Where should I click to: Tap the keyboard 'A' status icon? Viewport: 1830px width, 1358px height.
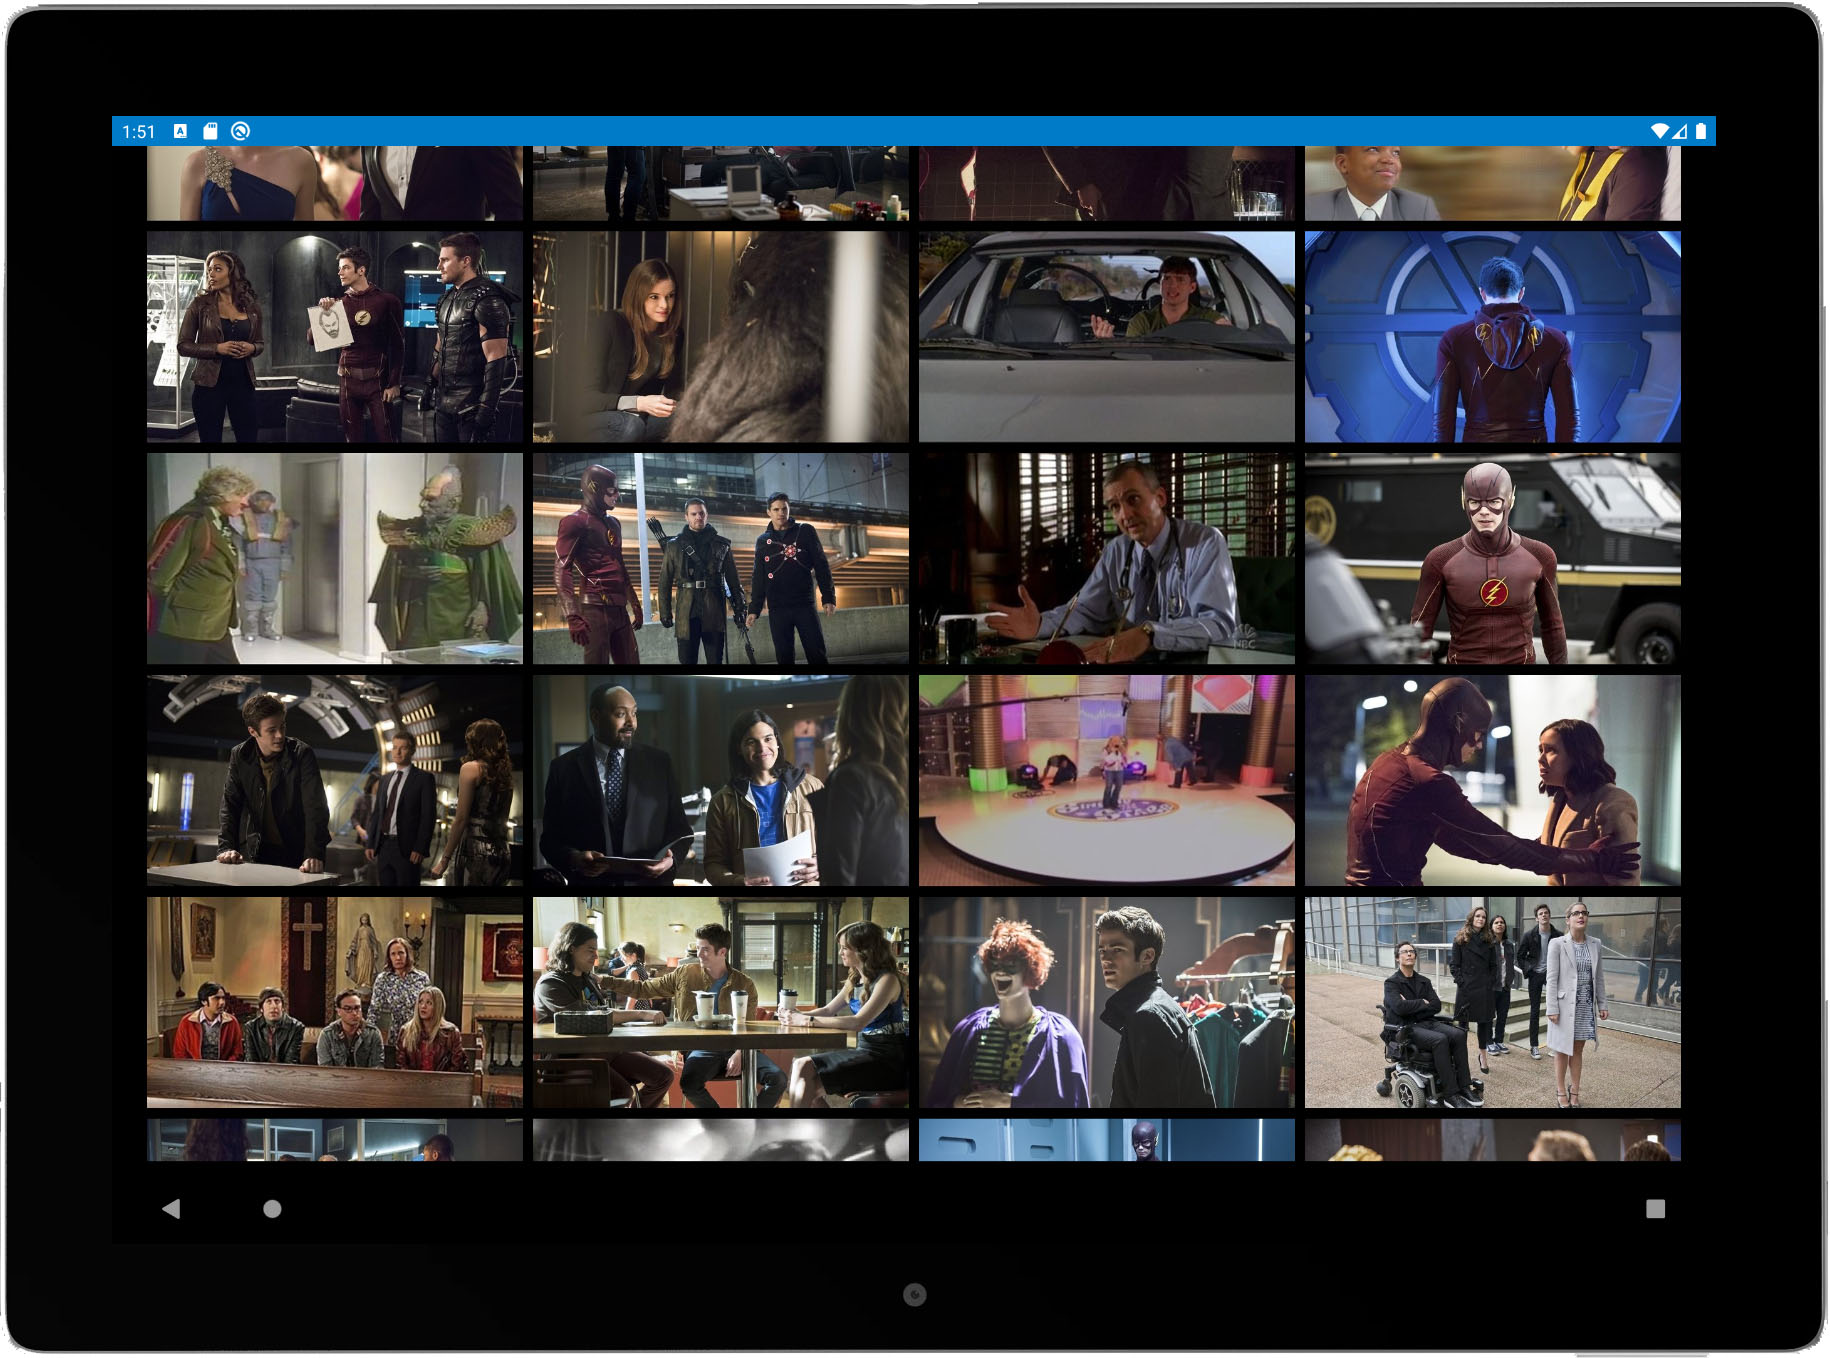[x=180, y=131]
